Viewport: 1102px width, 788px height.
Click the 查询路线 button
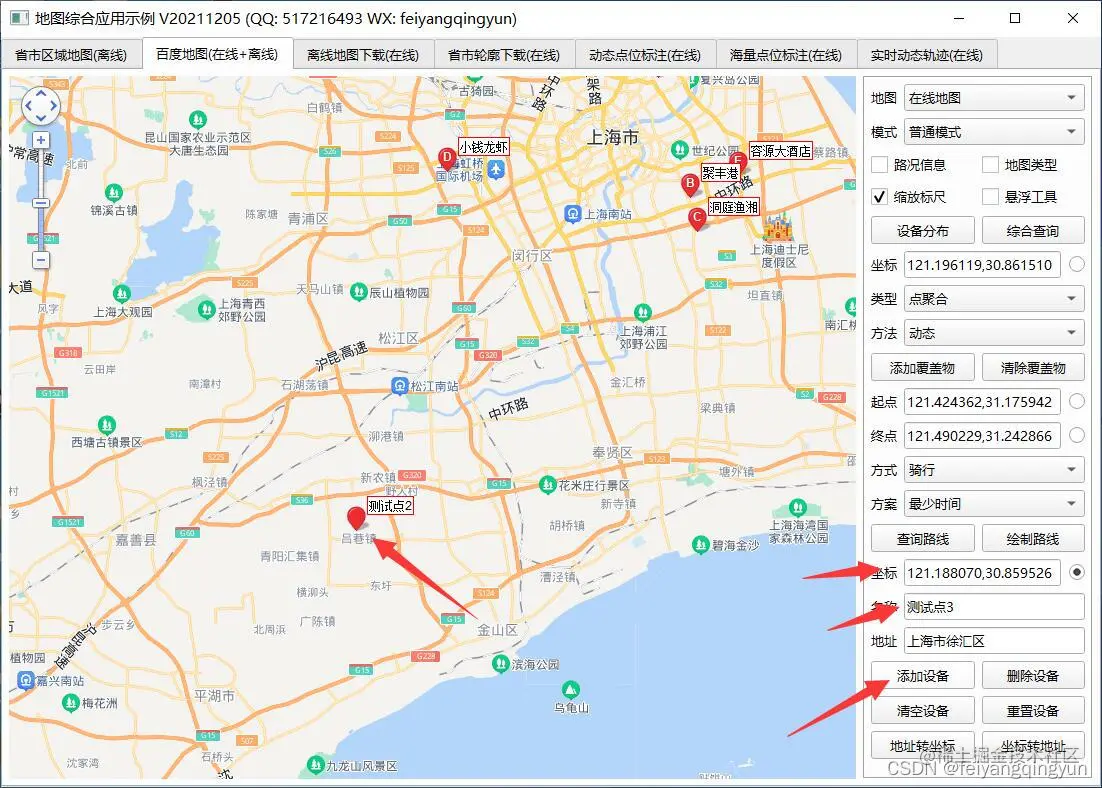923,538
